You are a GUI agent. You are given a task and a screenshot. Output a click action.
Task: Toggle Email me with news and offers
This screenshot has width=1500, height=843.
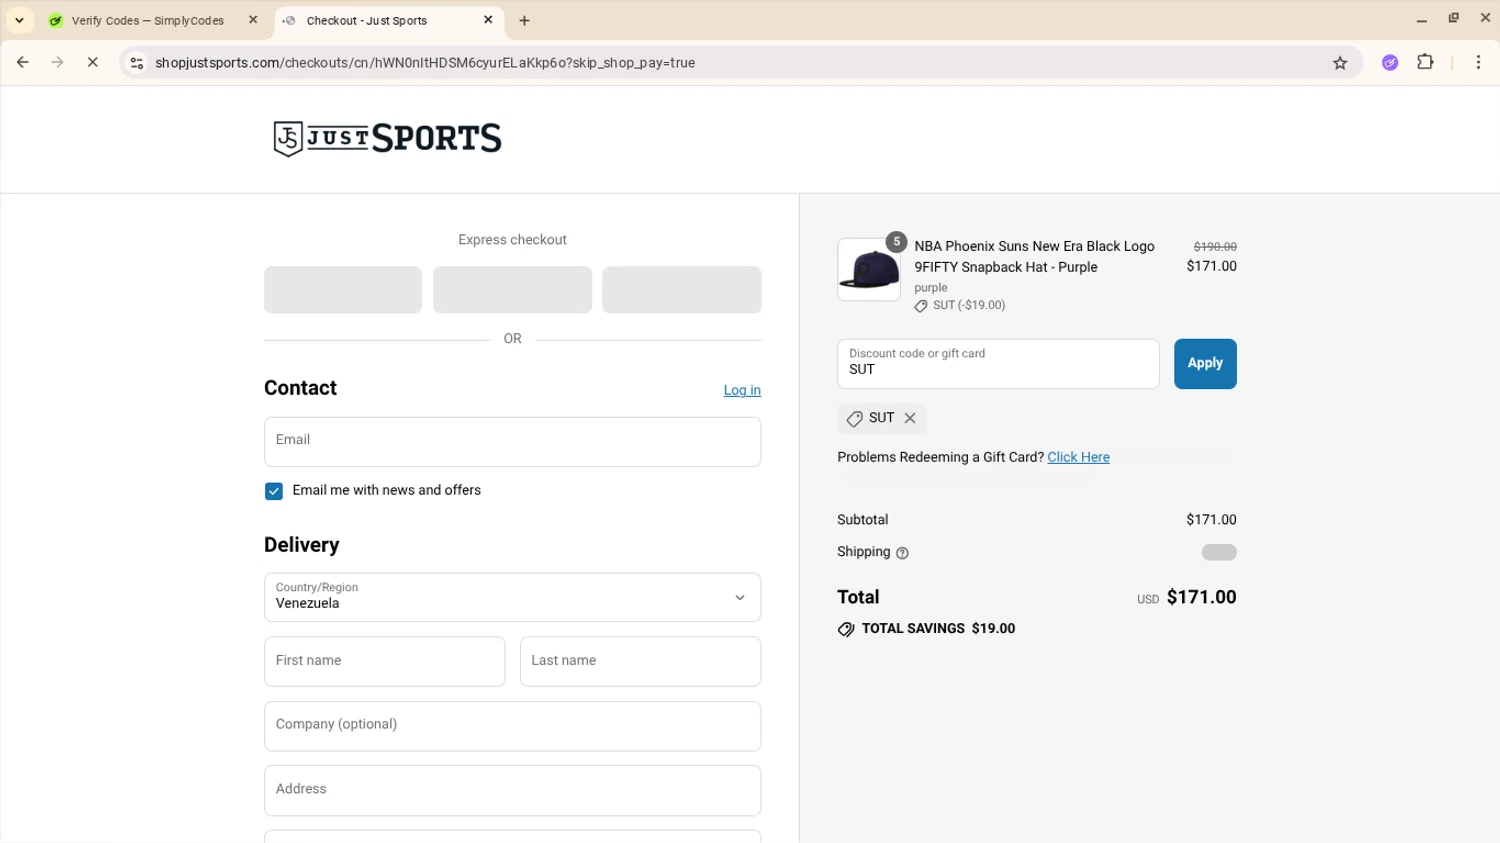(273, 491)
